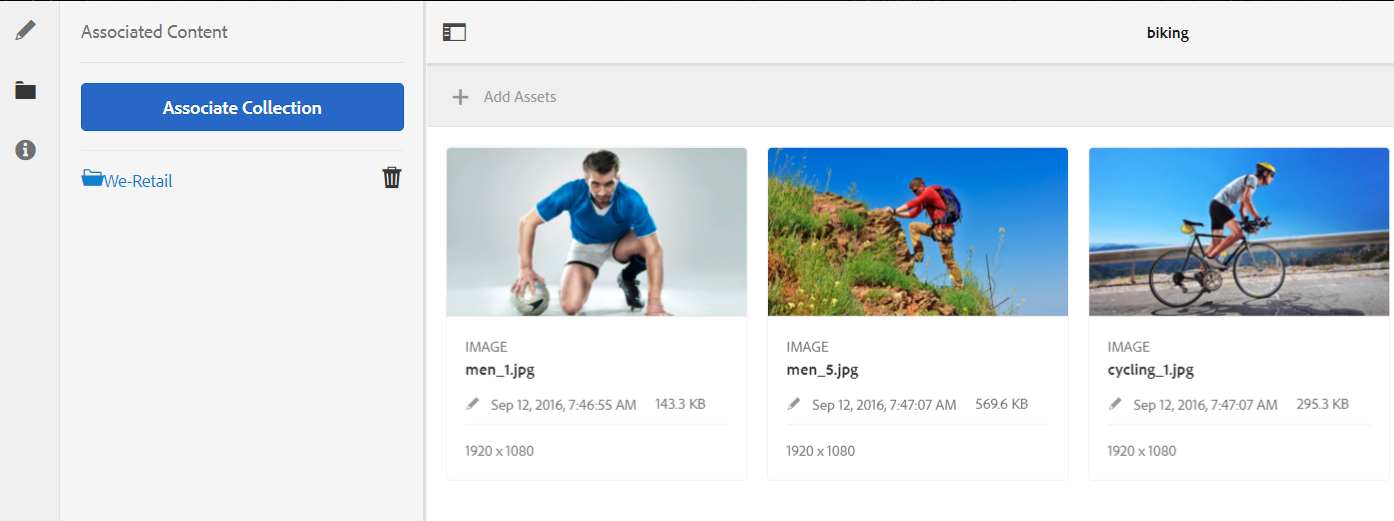Click pencil icon on cycling_1.jpg card
This screenshot has width=1394, height=521.
(1115, 404)
